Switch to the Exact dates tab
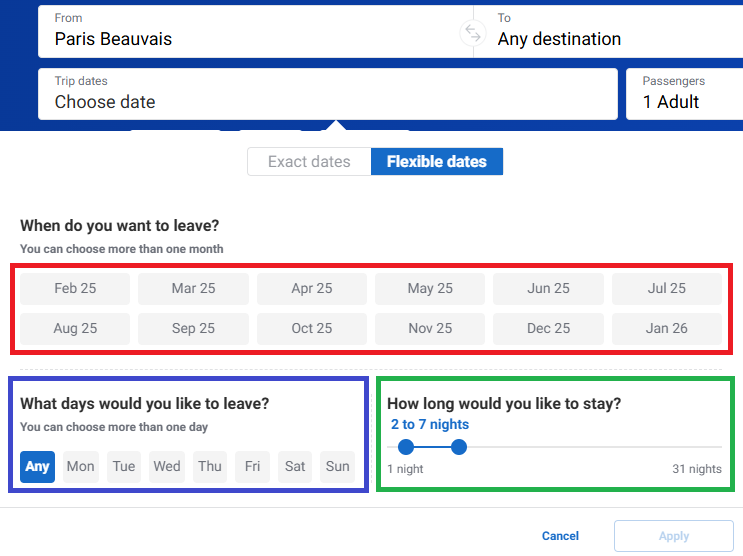The image size is (743, 556). tap(309, 161)
